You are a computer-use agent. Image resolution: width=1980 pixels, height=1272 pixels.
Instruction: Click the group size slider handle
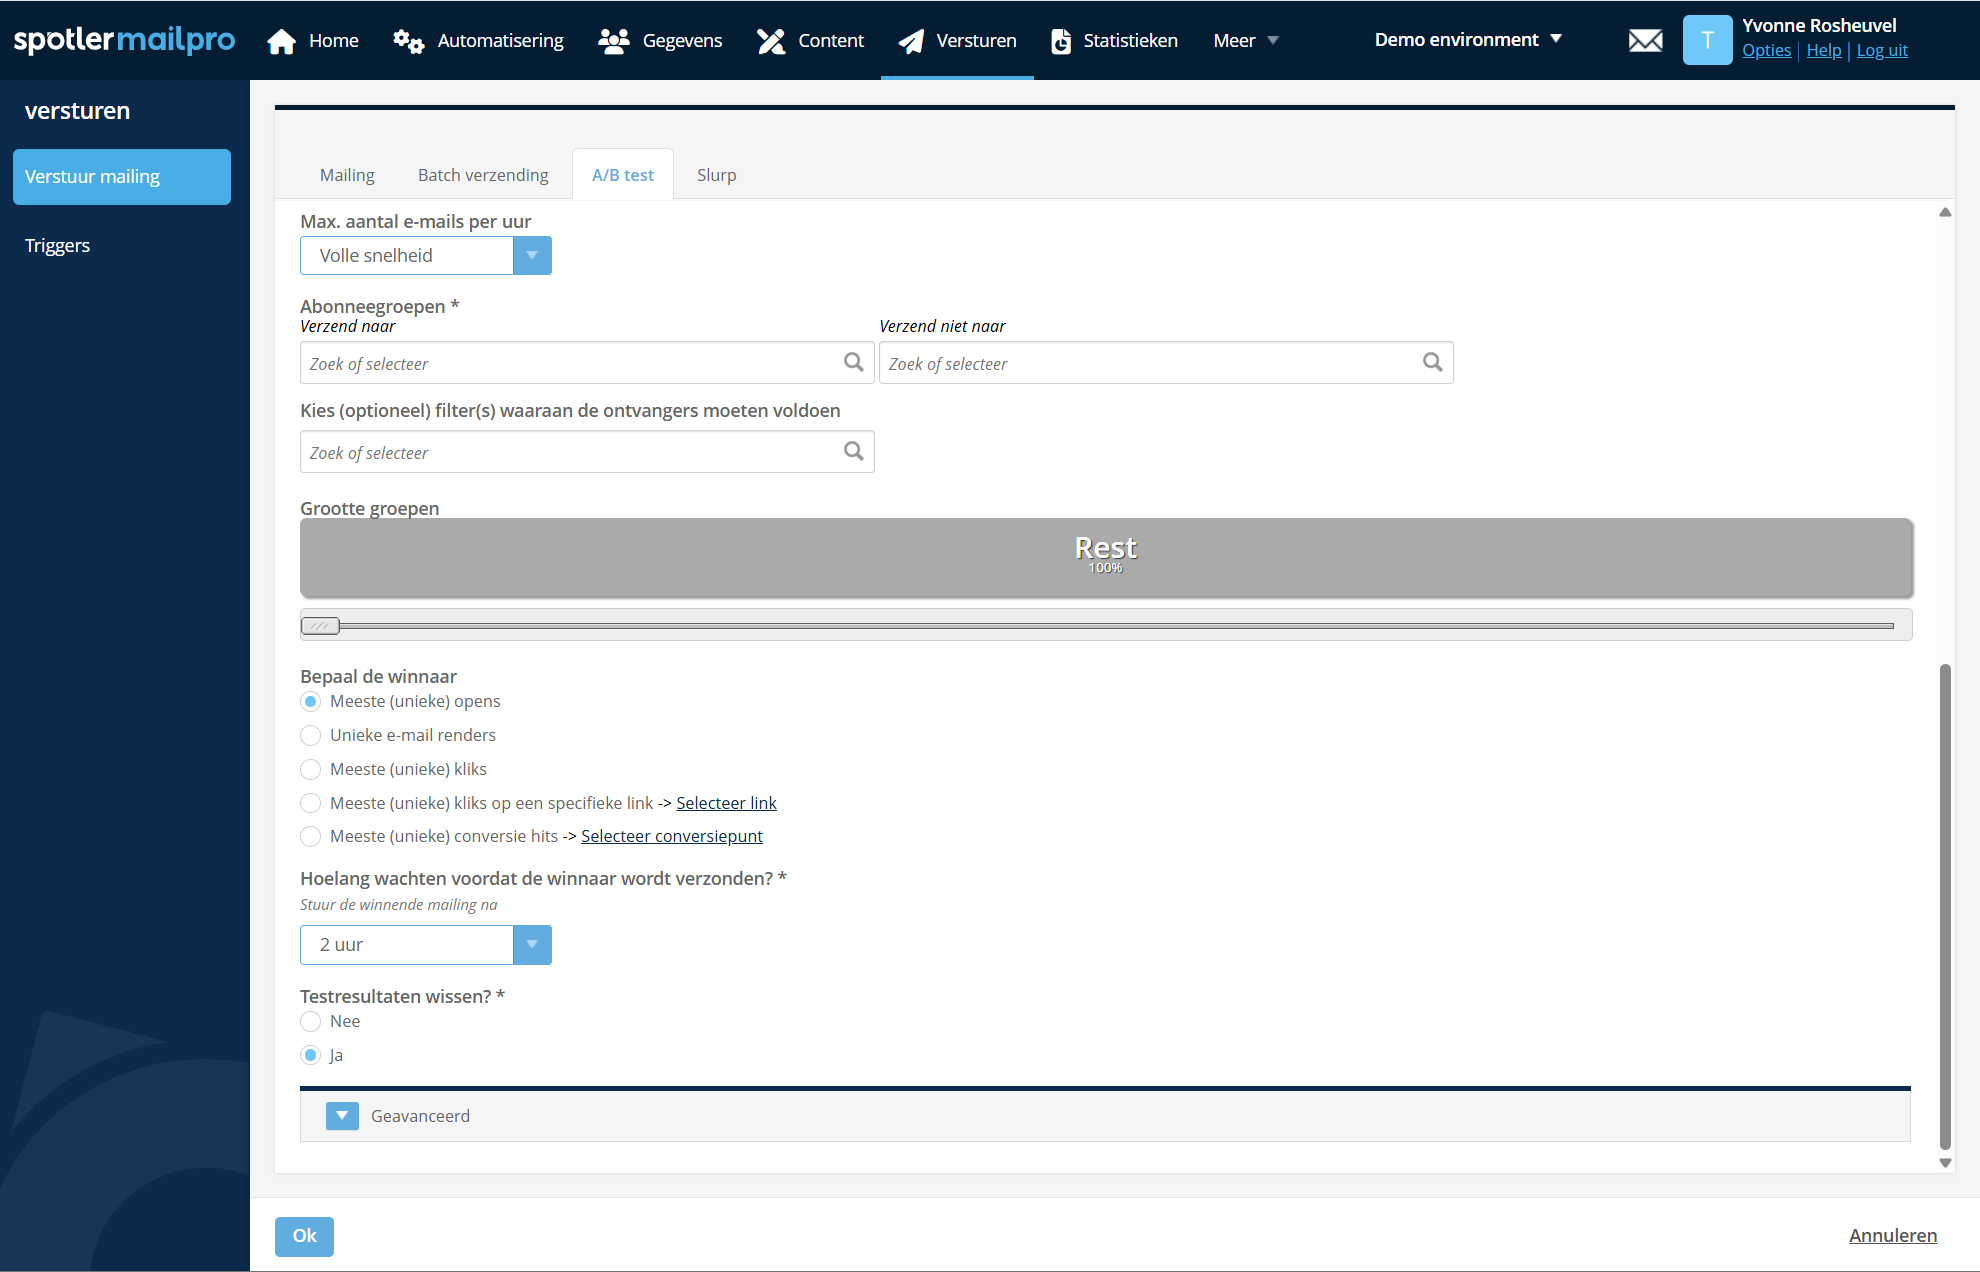tap(320, 626)
